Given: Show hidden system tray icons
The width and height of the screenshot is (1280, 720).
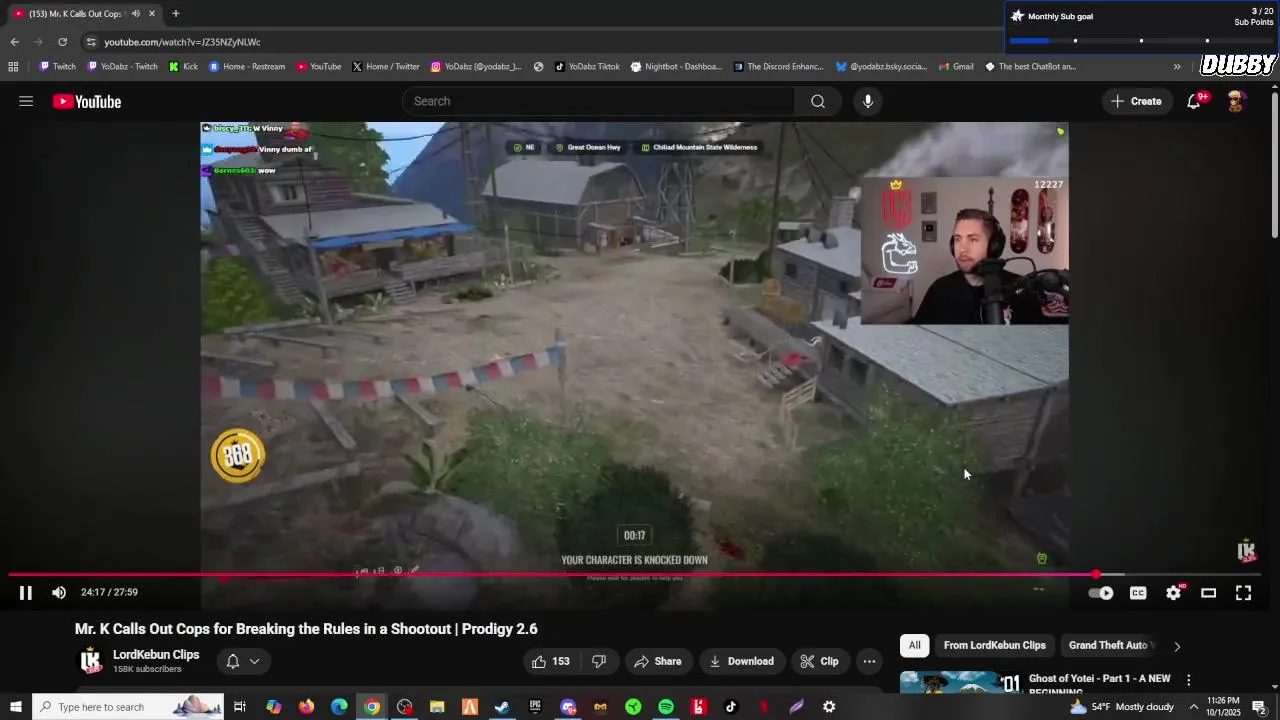Looking at the screenshot, I should [1193, 707].
